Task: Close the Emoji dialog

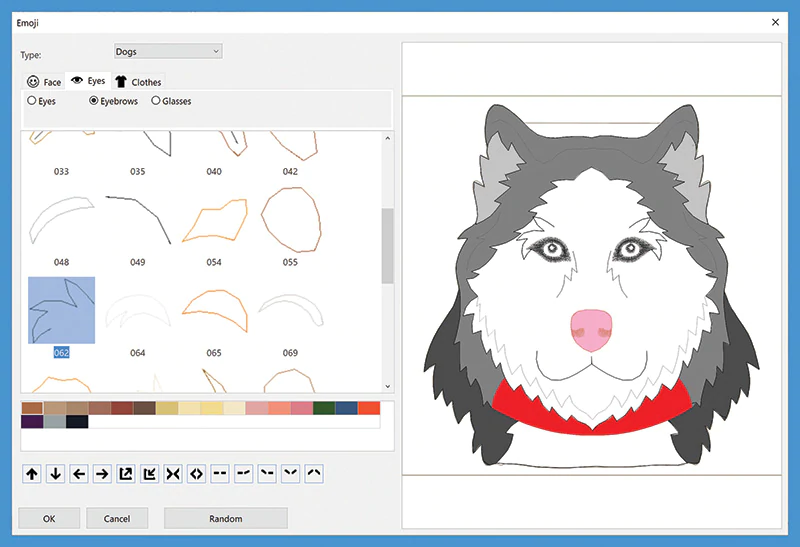Action: [x=776, y=22]
